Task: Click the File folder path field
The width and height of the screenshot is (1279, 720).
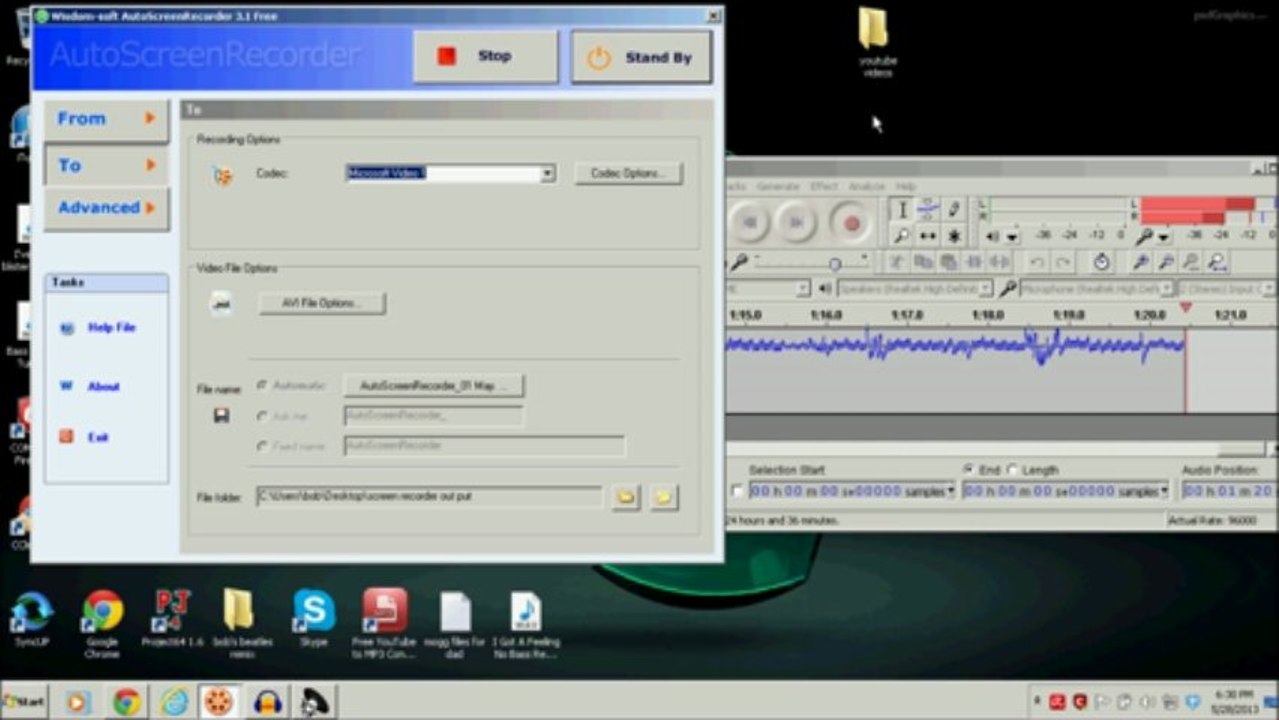Action: point(429,496)
